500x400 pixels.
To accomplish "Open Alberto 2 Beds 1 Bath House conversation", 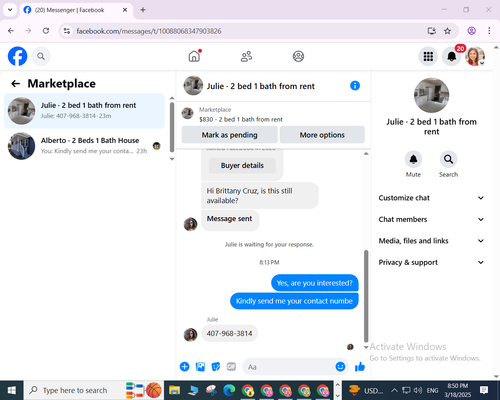I will point(84,146).
